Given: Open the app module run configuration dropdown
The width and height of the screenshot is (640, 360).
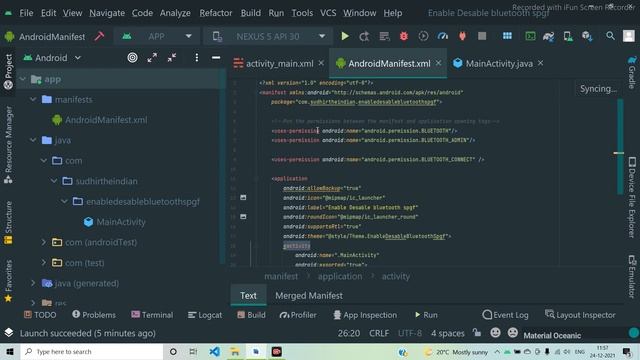Looking at the screenshot, I should [157, 36].
